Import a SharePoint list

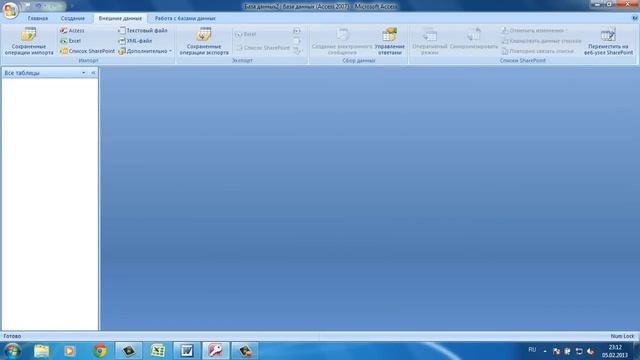(x=87, y=51)
